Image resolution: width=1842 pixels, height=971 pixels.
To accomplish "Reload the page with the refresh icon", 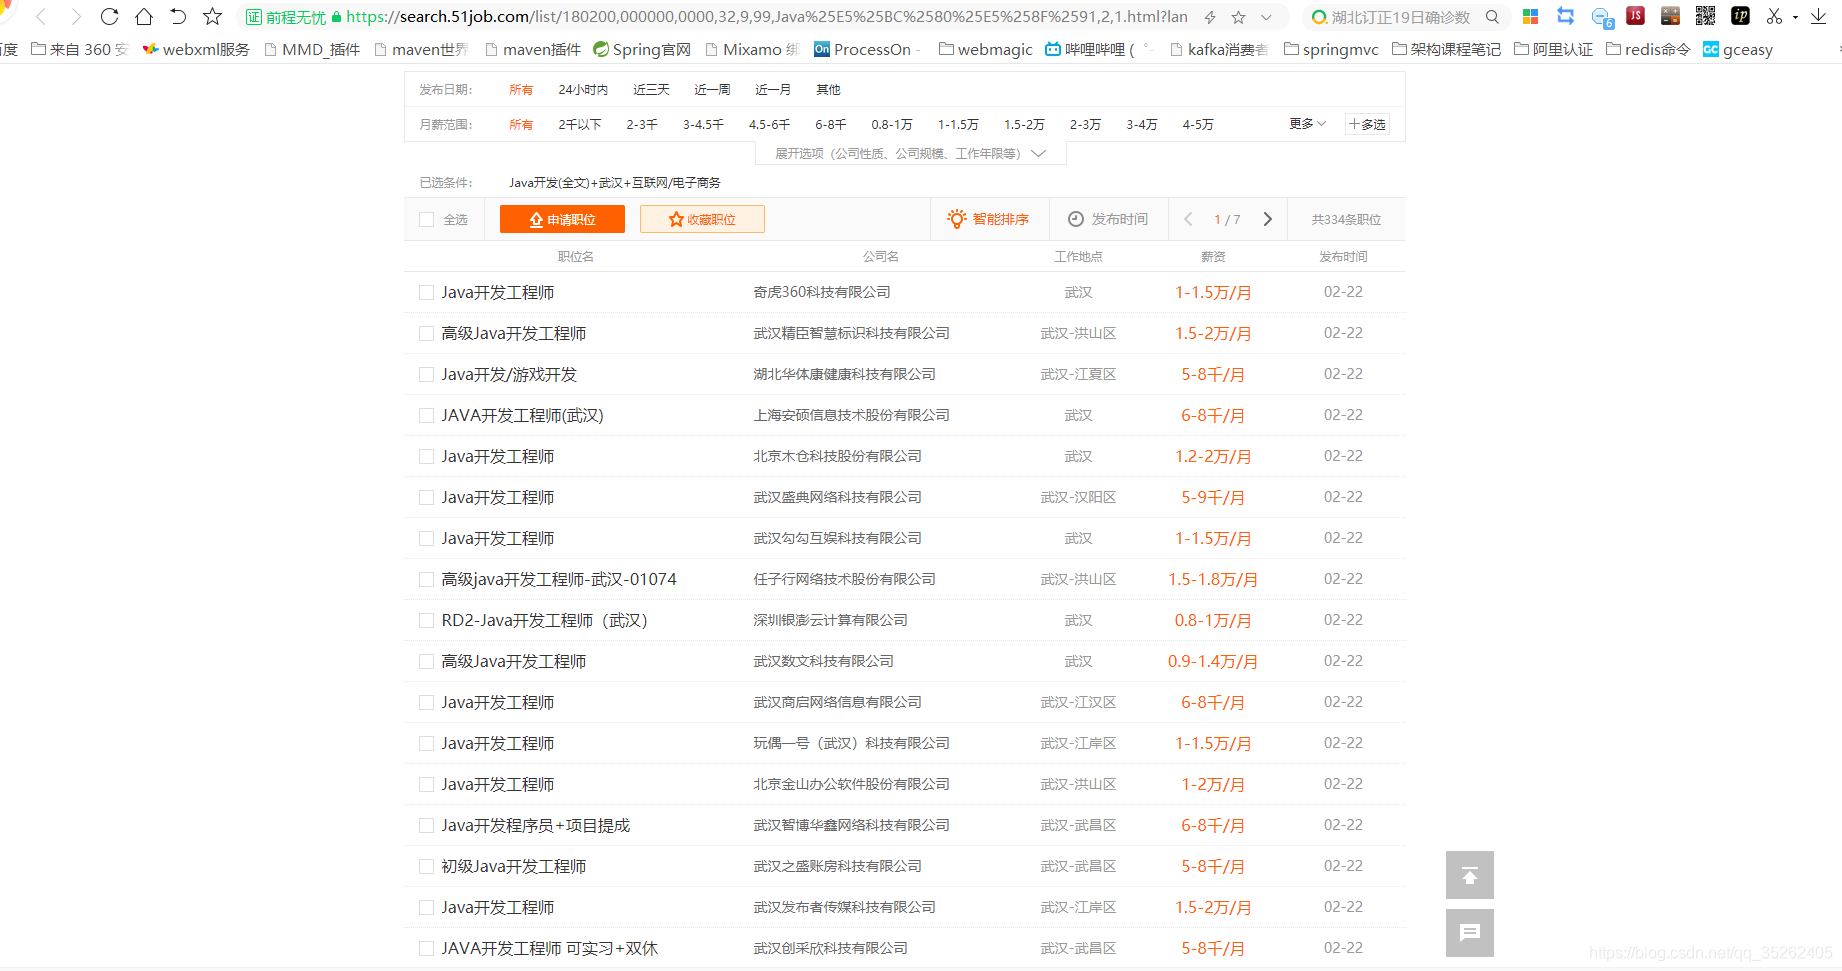I will 110,17.
